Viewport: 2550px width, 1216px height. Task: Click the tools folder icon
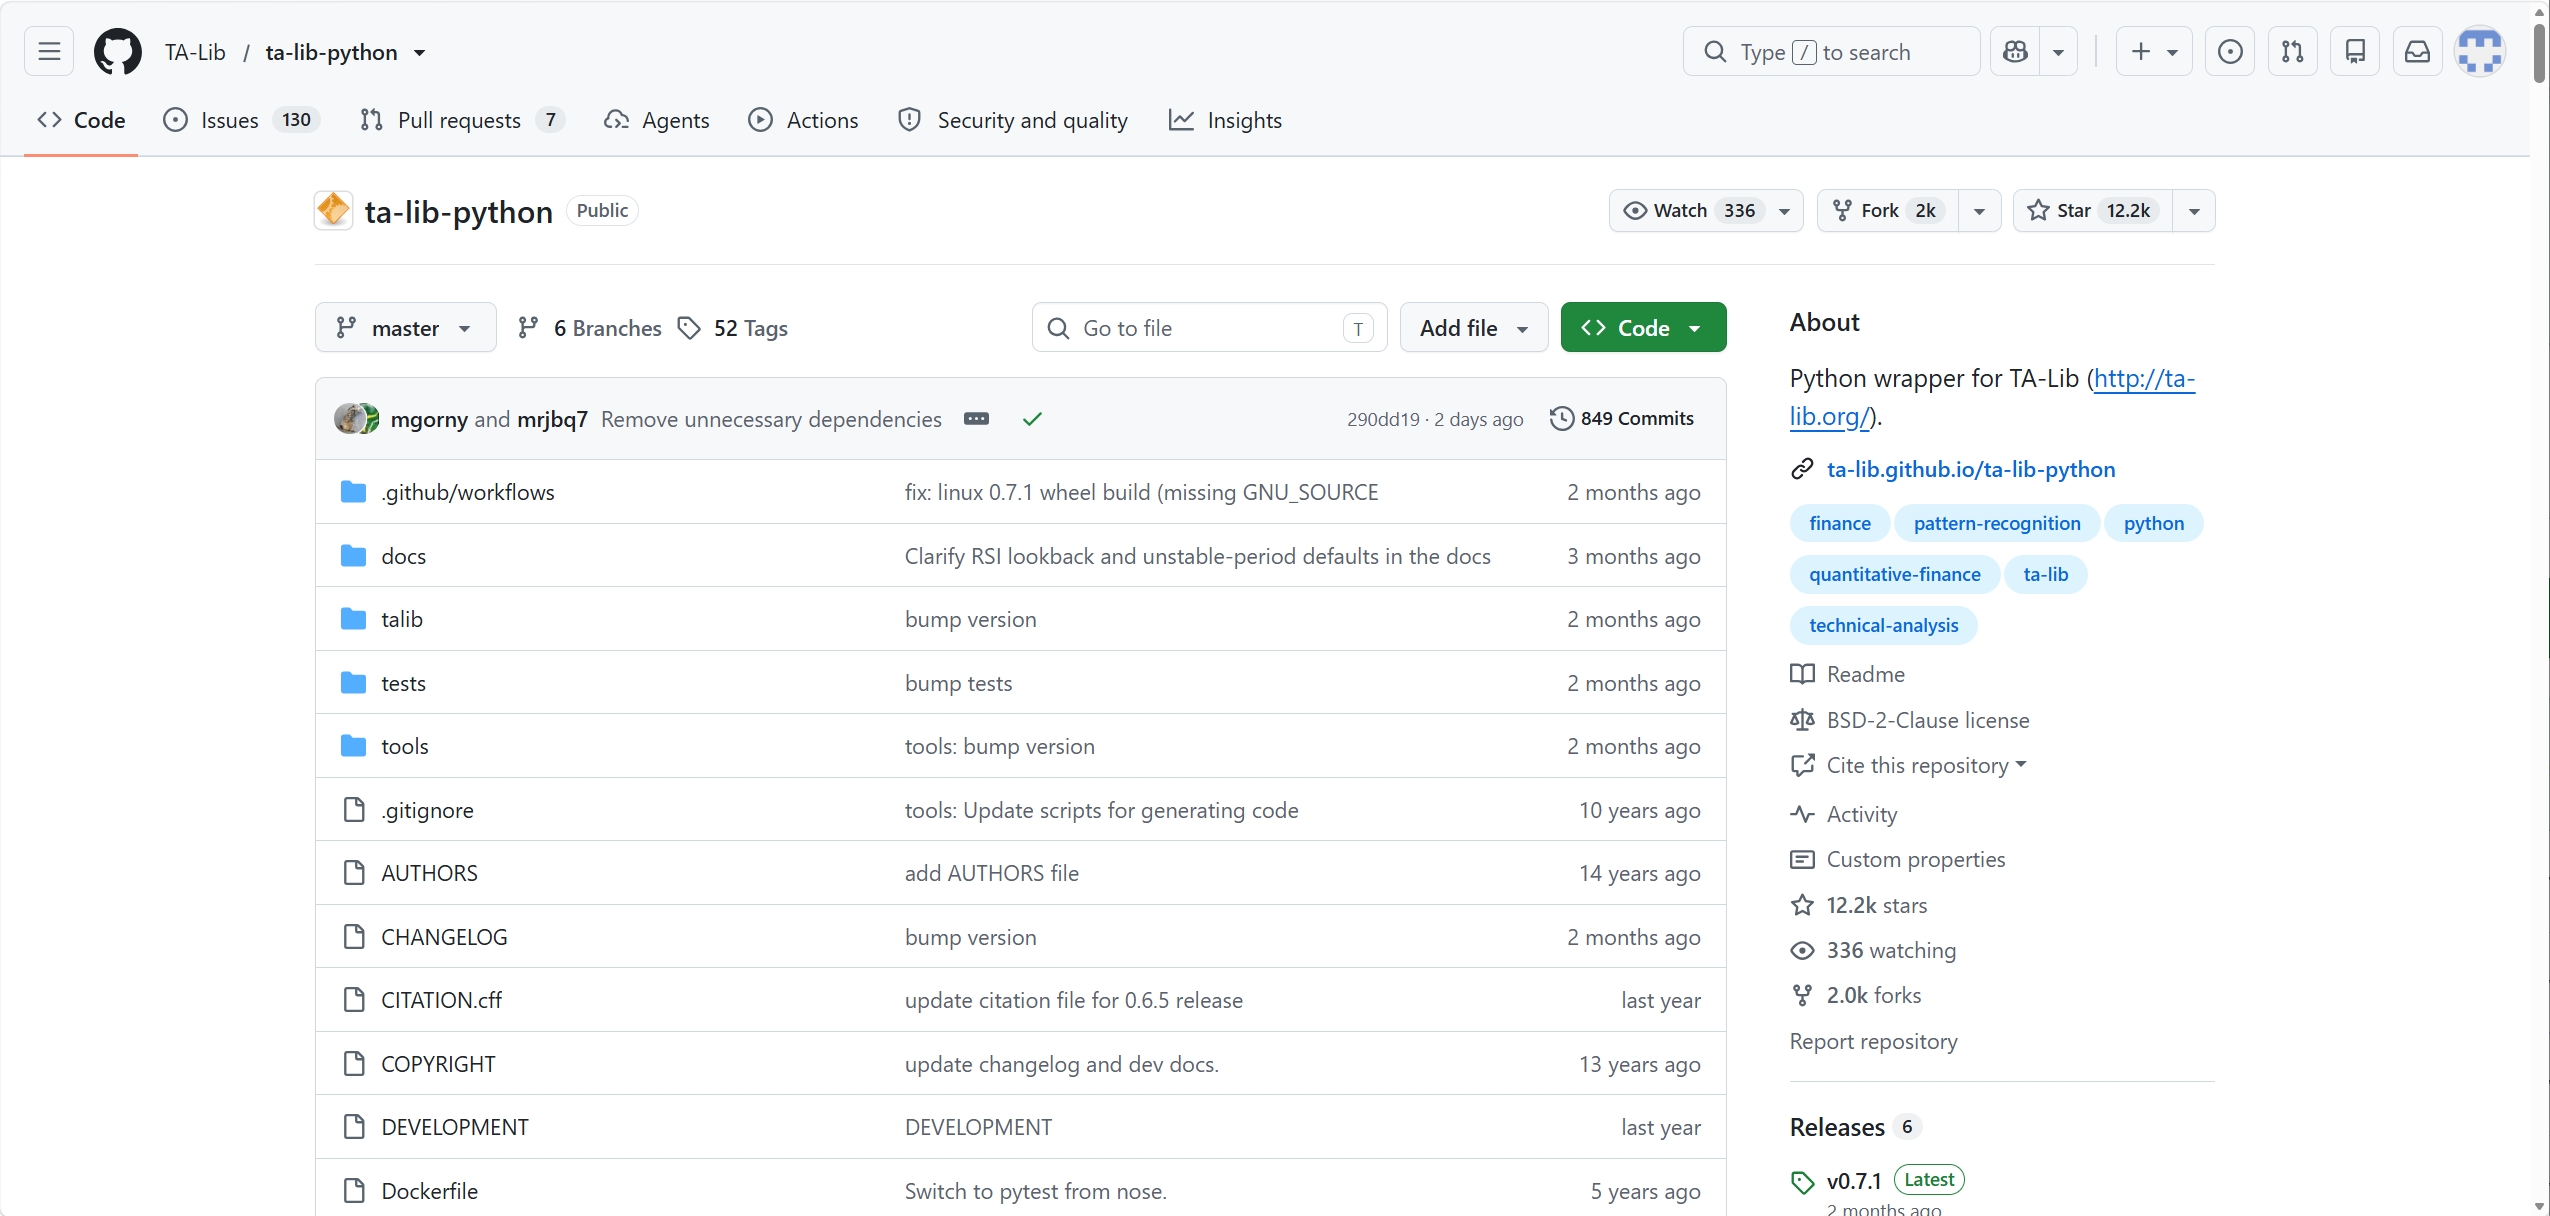pos(353,745)
